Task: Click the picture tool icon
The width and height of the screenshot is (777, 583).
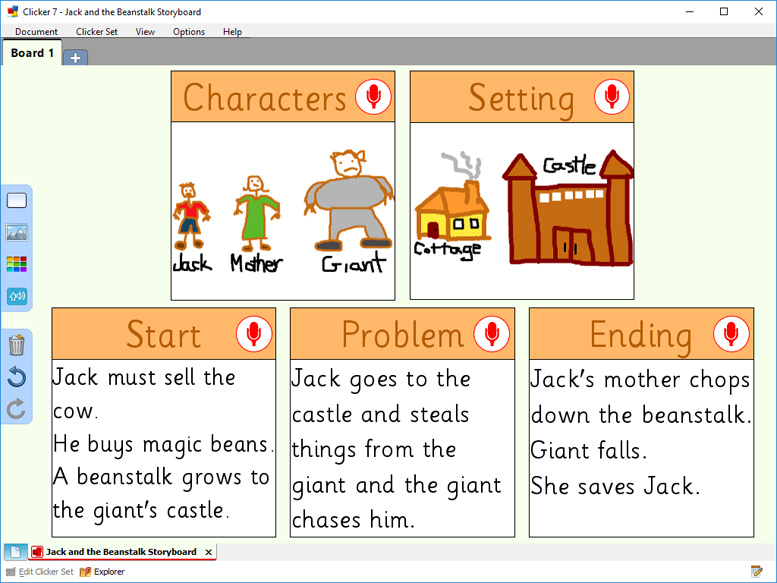Action: [x=17, y=233]
